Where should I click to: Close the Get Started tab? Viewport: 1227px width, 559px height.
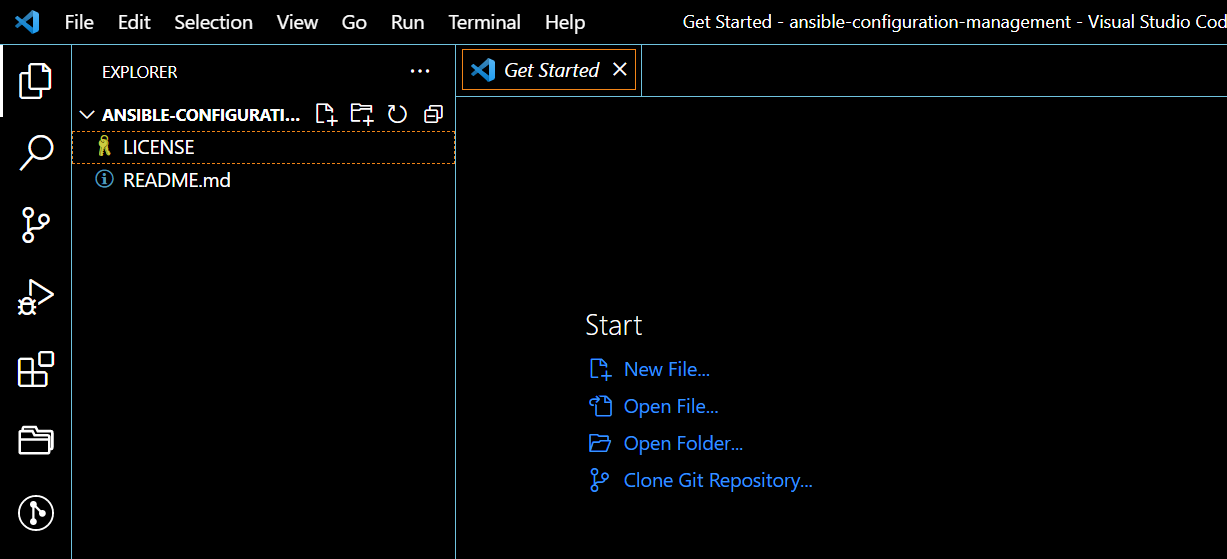click(x=620, y=70)
